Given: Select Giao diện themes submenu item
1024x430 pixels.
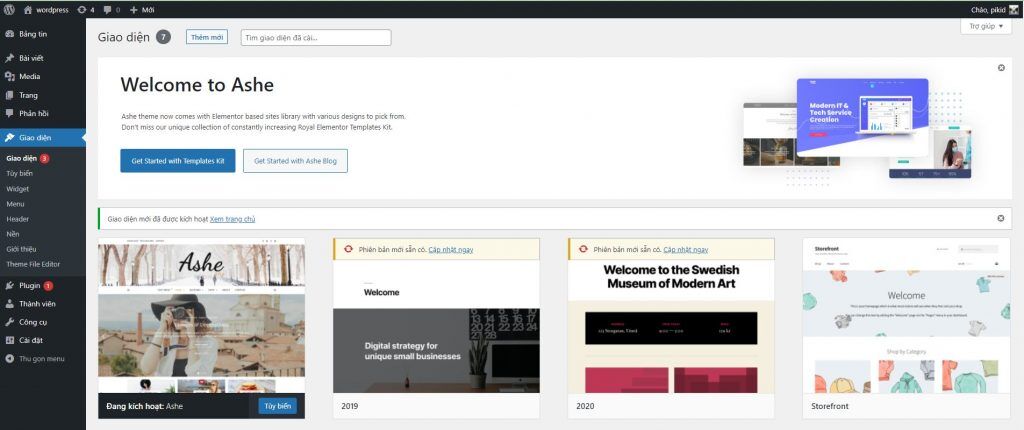Looking at the screenshot, I should click(x=22, y=158).
